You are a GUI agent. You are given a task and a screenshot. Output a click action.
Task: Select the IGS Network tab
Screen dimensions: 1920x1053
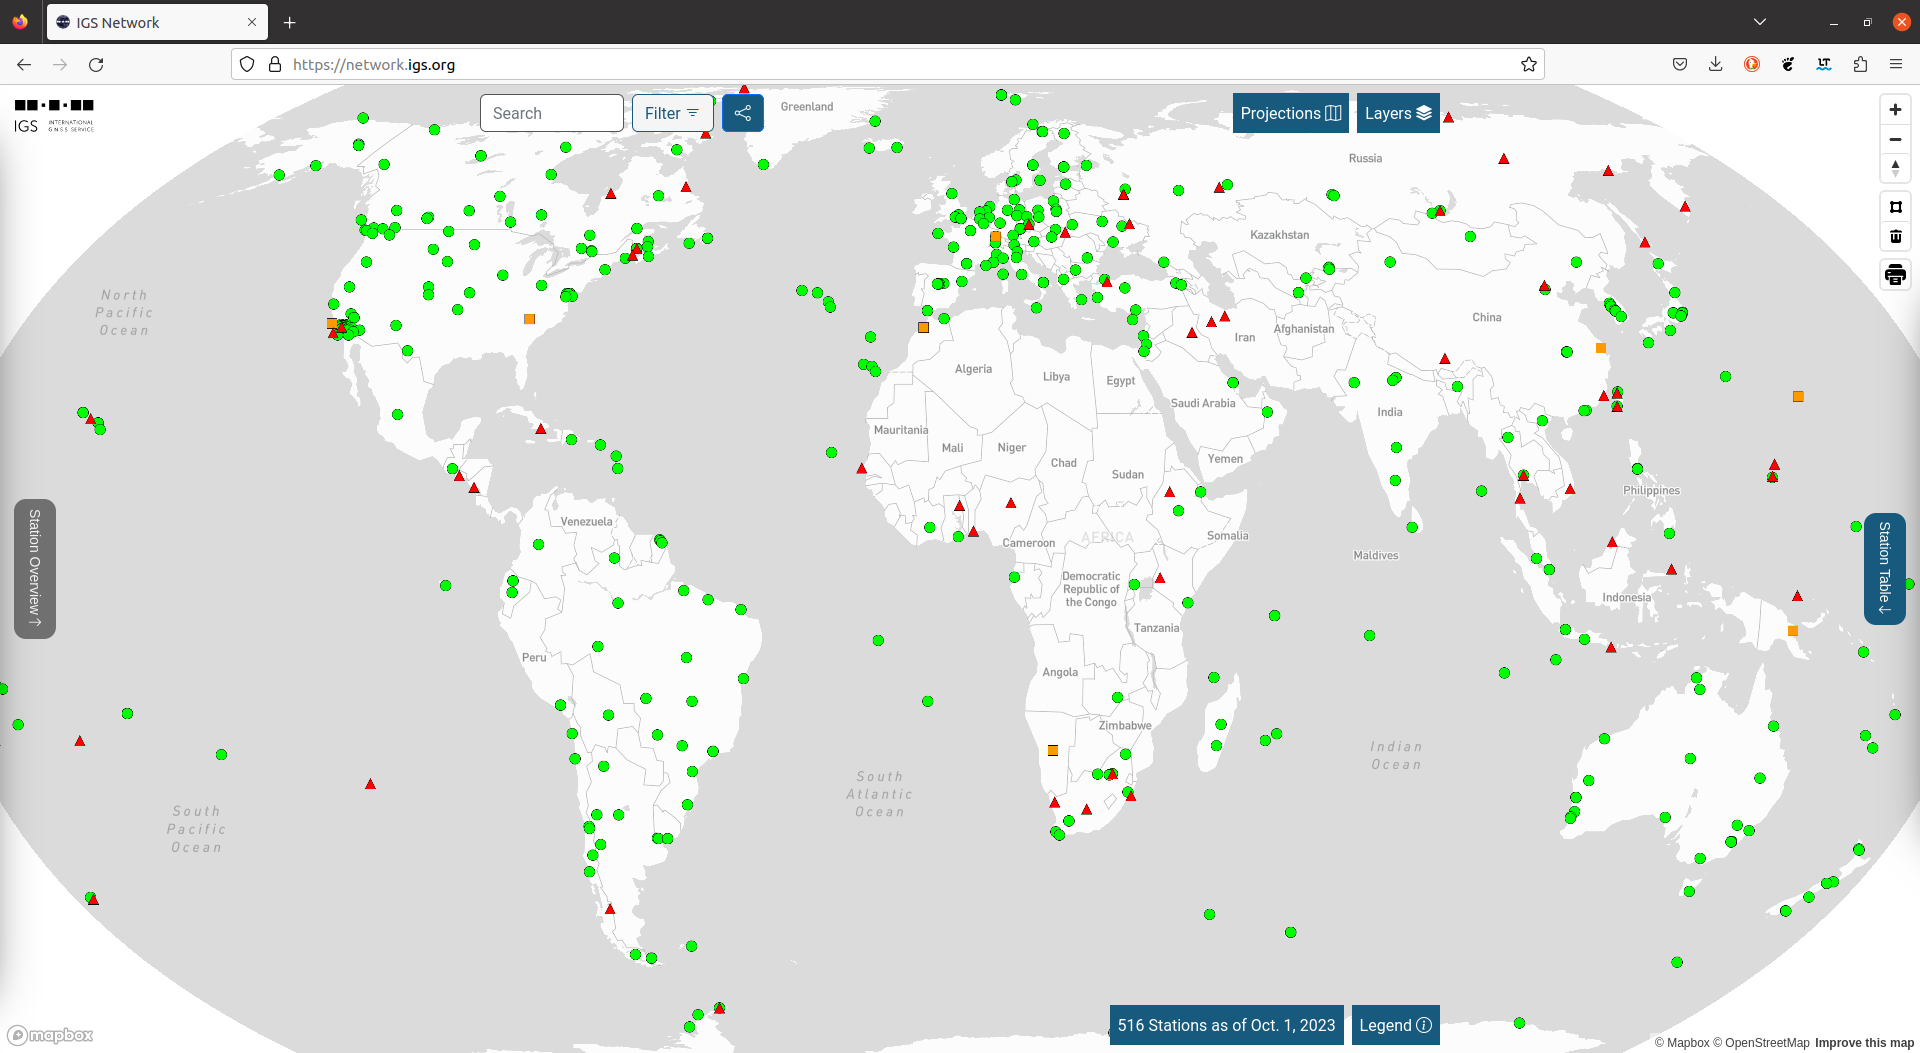click(x=157, y=22)
